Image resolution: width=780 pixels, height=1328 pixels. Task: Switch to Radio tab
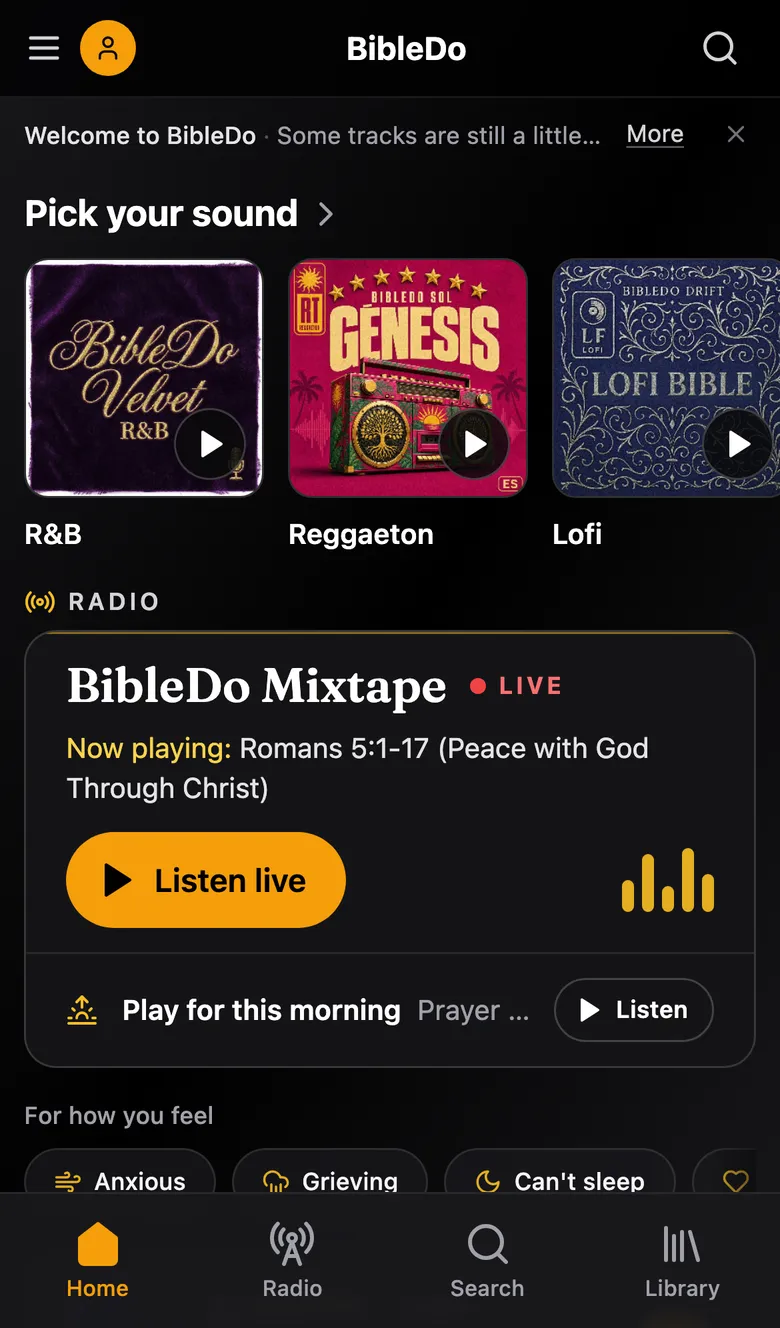tap(292, 1260)
